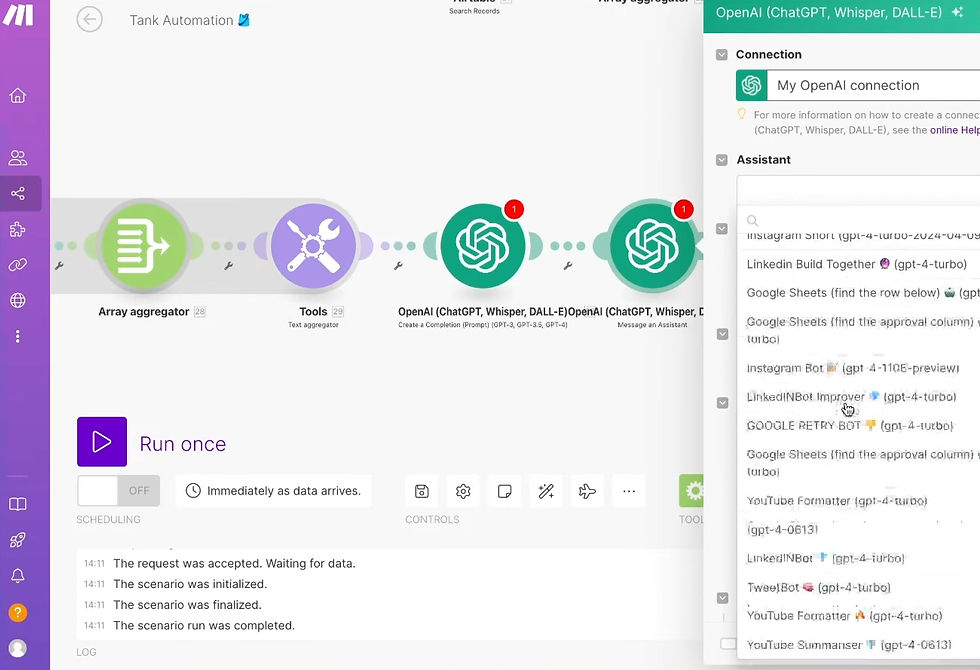The image size is (980, 670).
Task: Select Google Sheets find row below assistant
Action: click(859, 293)
